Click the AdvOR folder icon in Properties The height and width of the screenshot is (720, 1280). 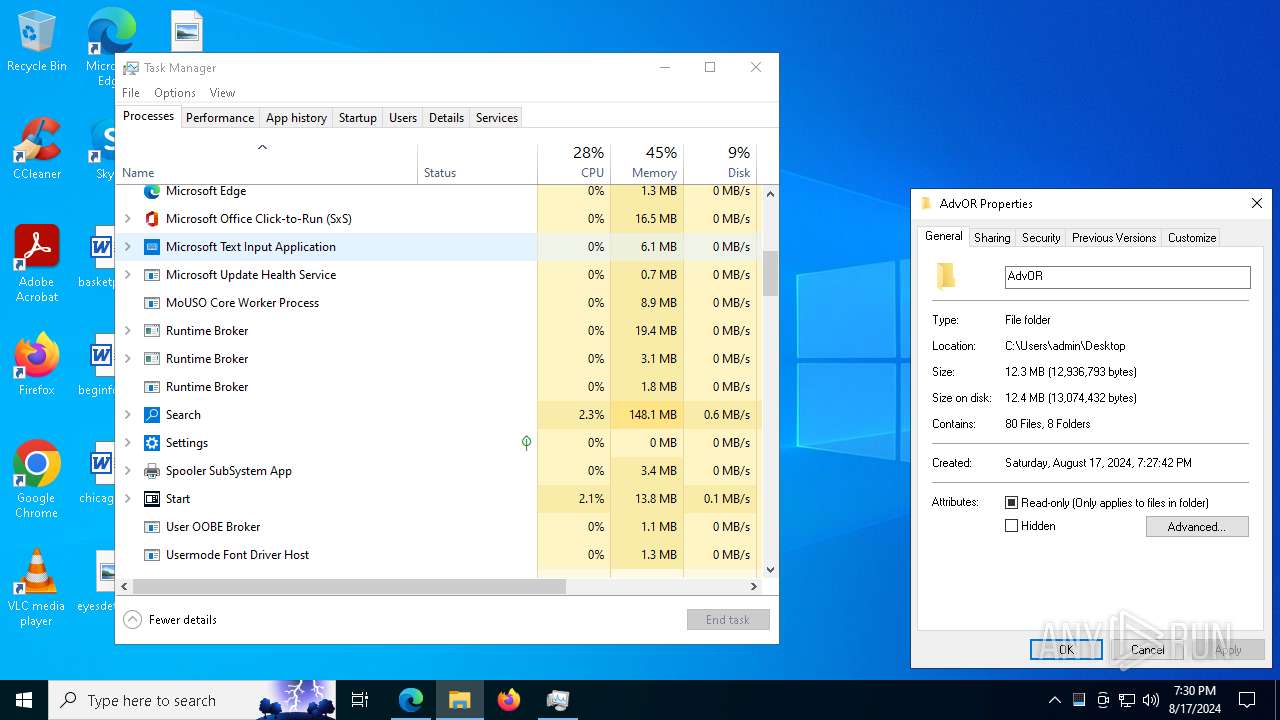tap(946, 276)
